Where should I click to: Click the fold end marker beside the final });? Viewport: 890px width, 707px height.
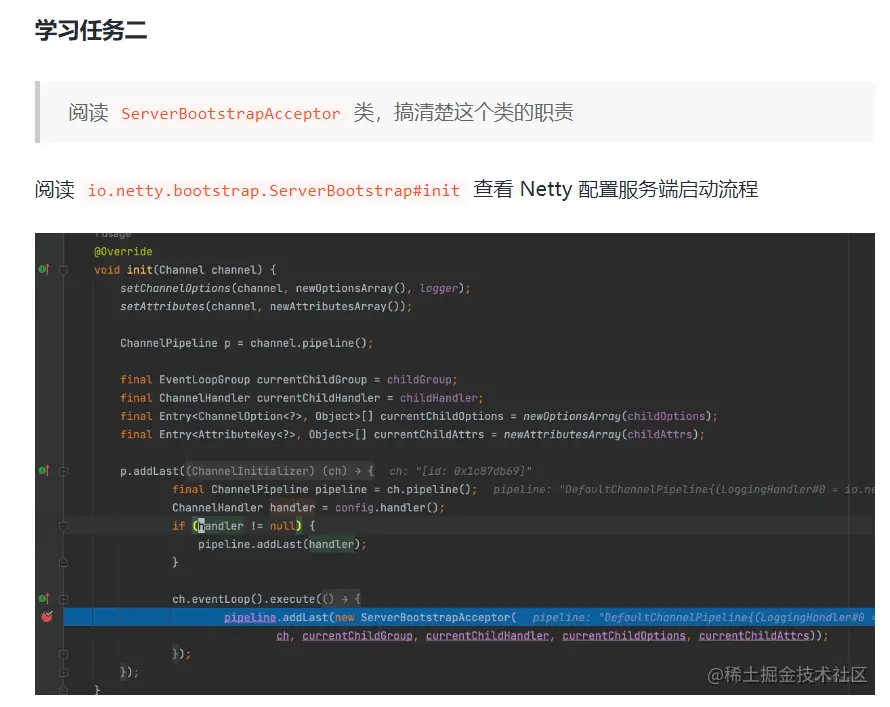pyautogui.click(x=64, y=672)
